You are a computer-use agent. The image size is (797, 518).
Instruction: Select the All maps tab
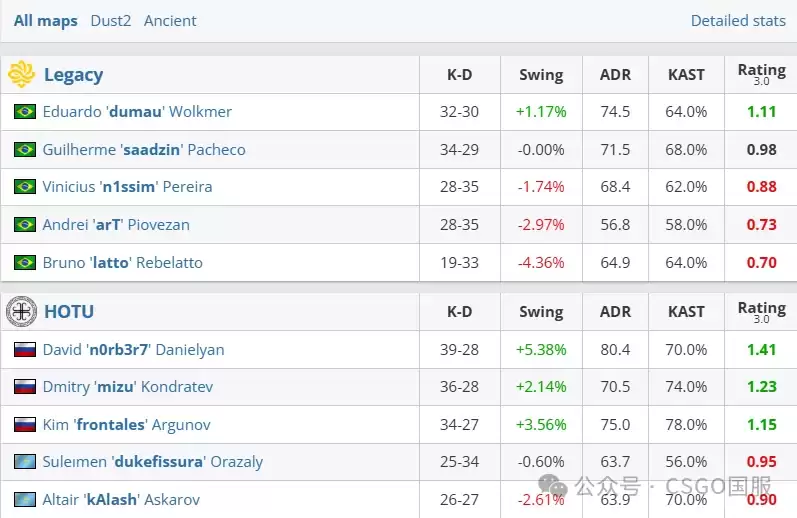[46, 21]
